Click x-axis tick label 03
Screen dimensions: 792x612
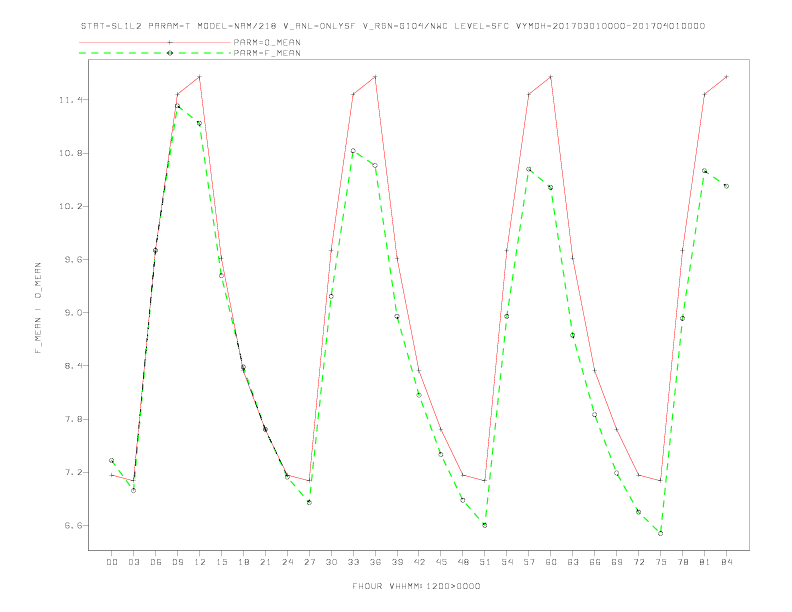click(133, 562)
